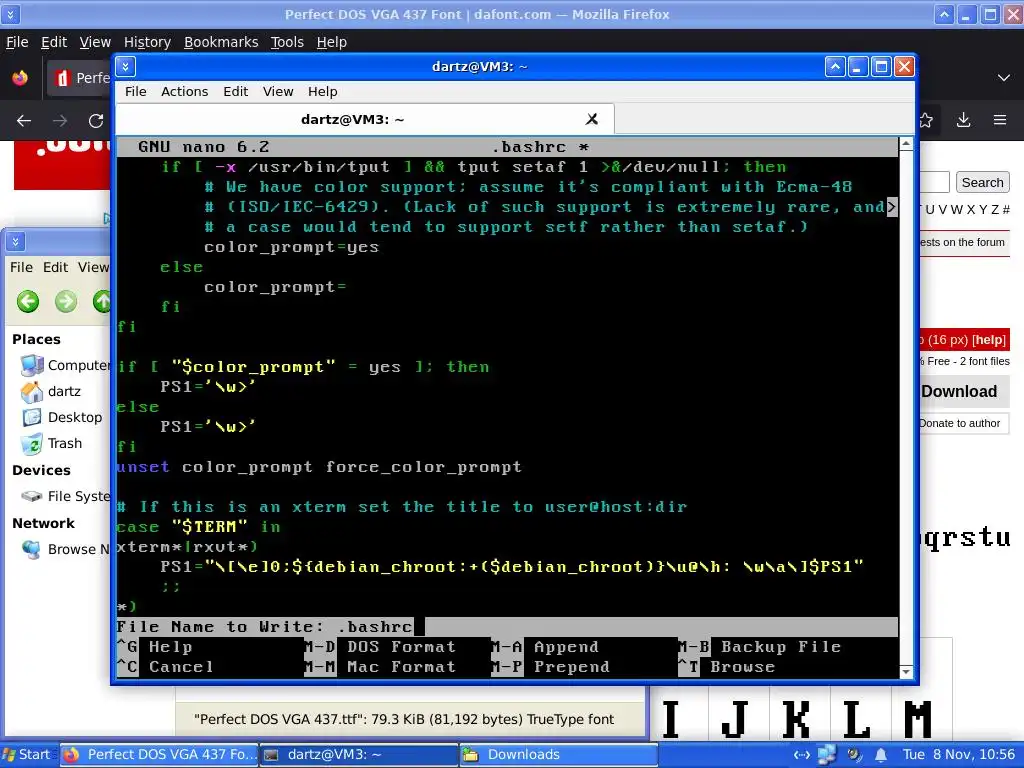Click file manager back arrow
Screen dimensions: 1024x768
[x=27, y=302]
